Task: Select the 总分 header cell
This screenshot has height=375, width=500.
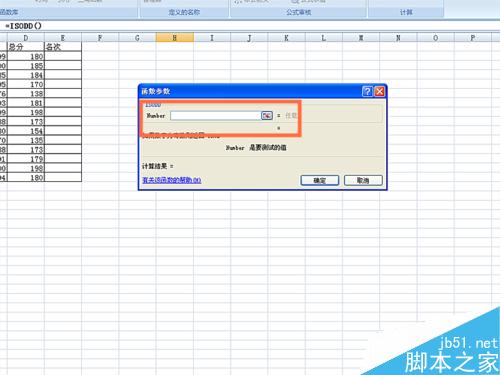Action: pos(26,47)
